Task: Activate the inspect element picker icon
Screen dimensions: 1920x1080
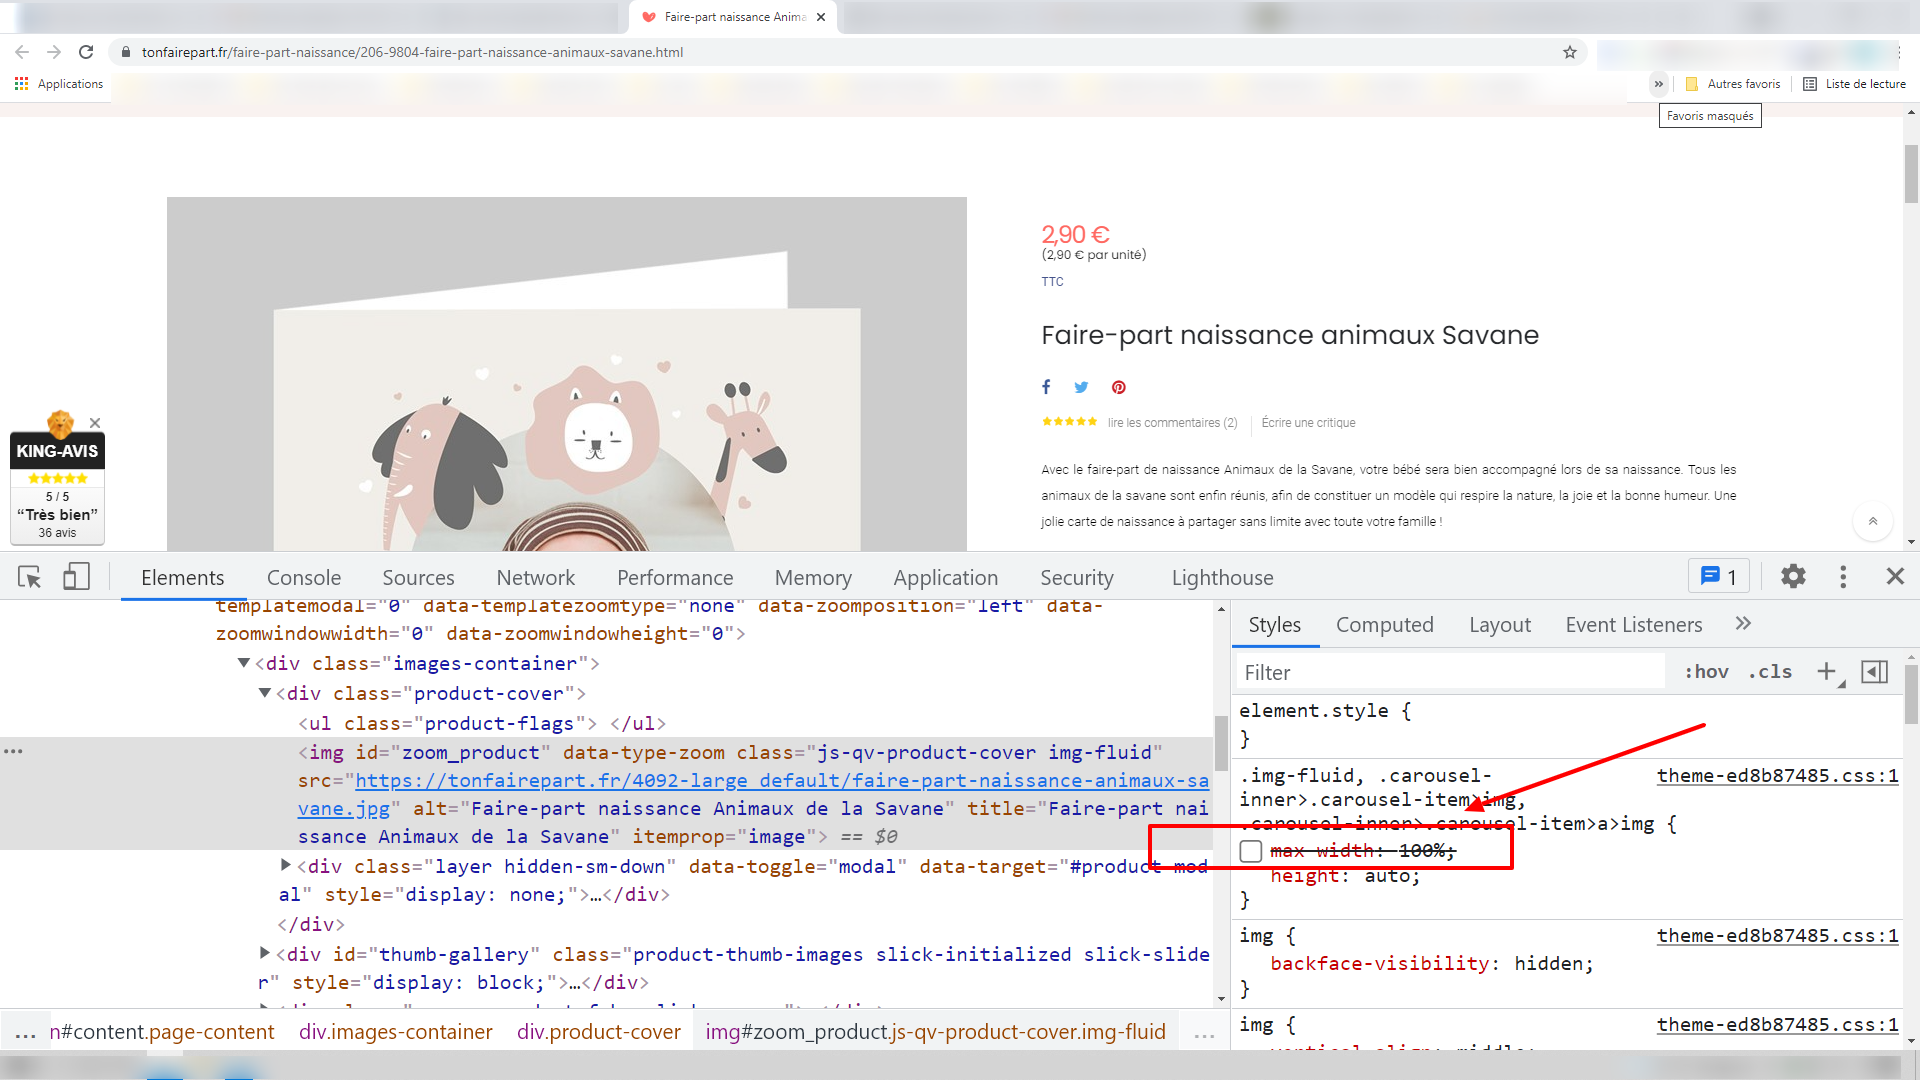Action: tap(29, 577)
